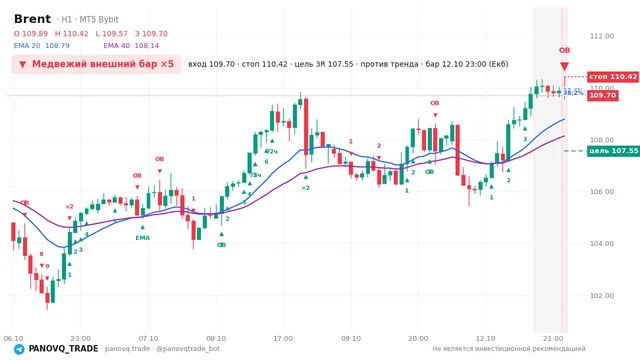The image size is (640, 360).
Task: Click the red '×2' marker label
Action: click(x=69, y=207)
